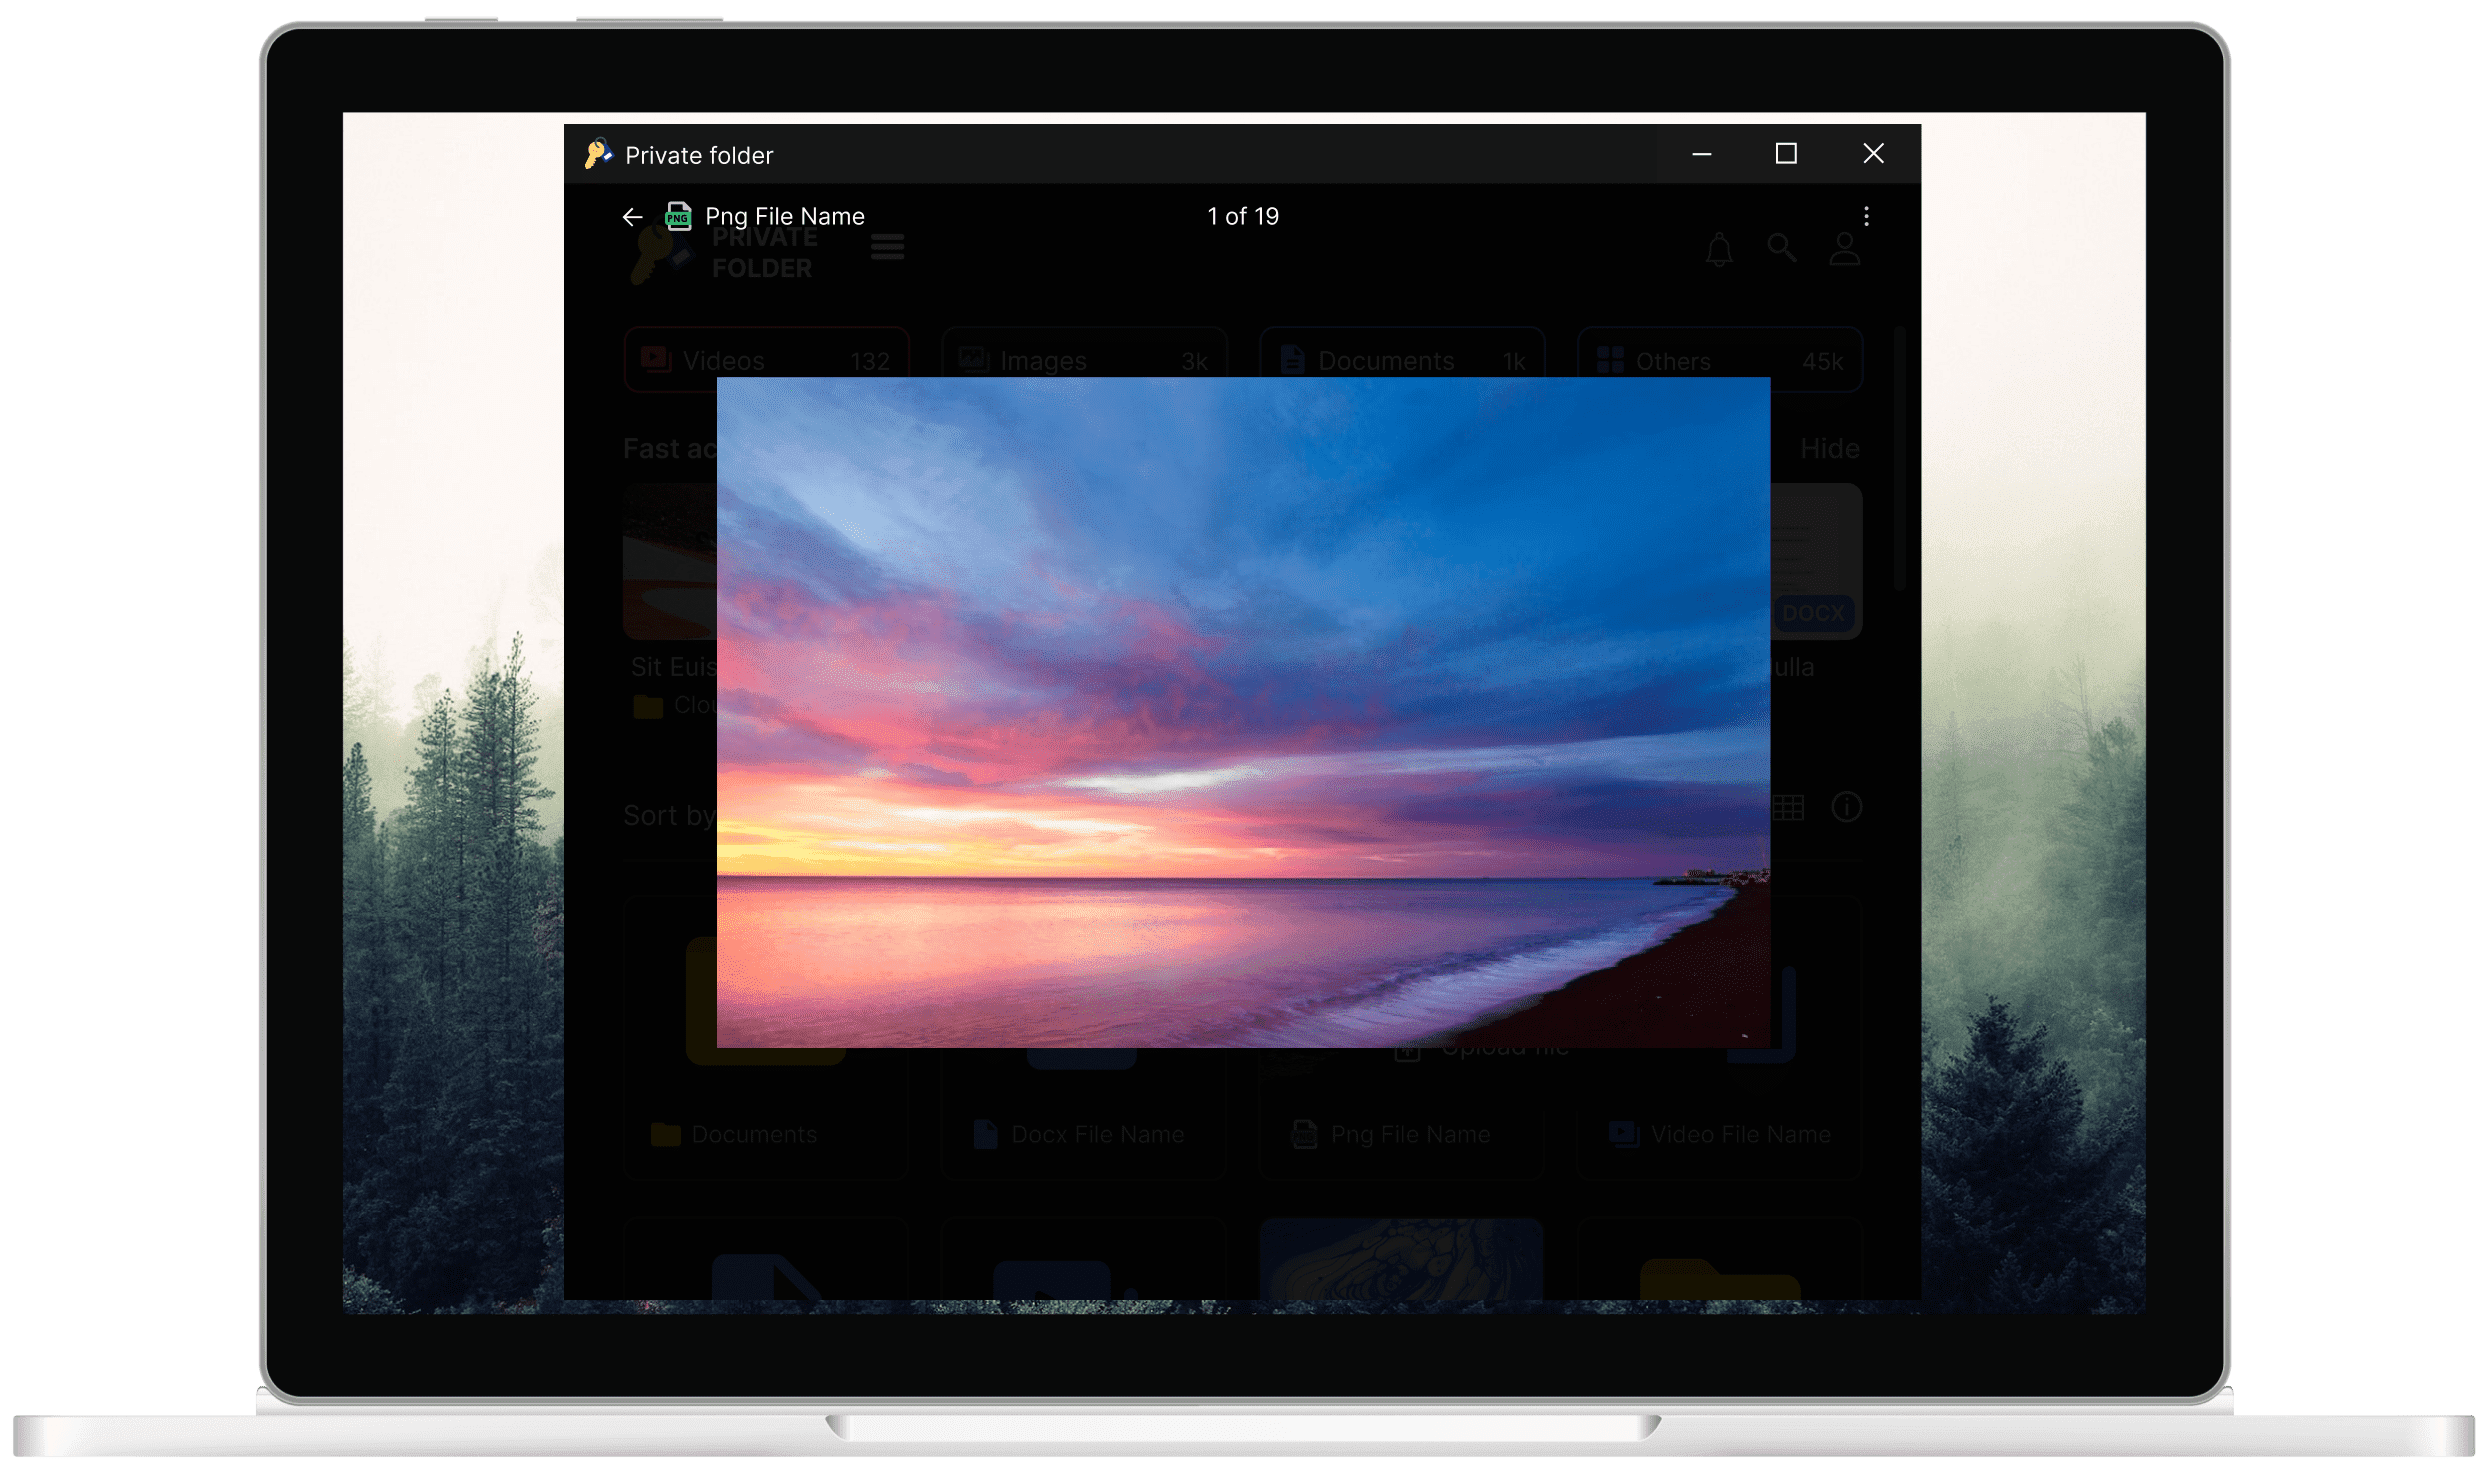Click the dimmed grid view icon
Image resolution: width=2486 pixels, height=1476 pixels.
[x=1788, y=807]
